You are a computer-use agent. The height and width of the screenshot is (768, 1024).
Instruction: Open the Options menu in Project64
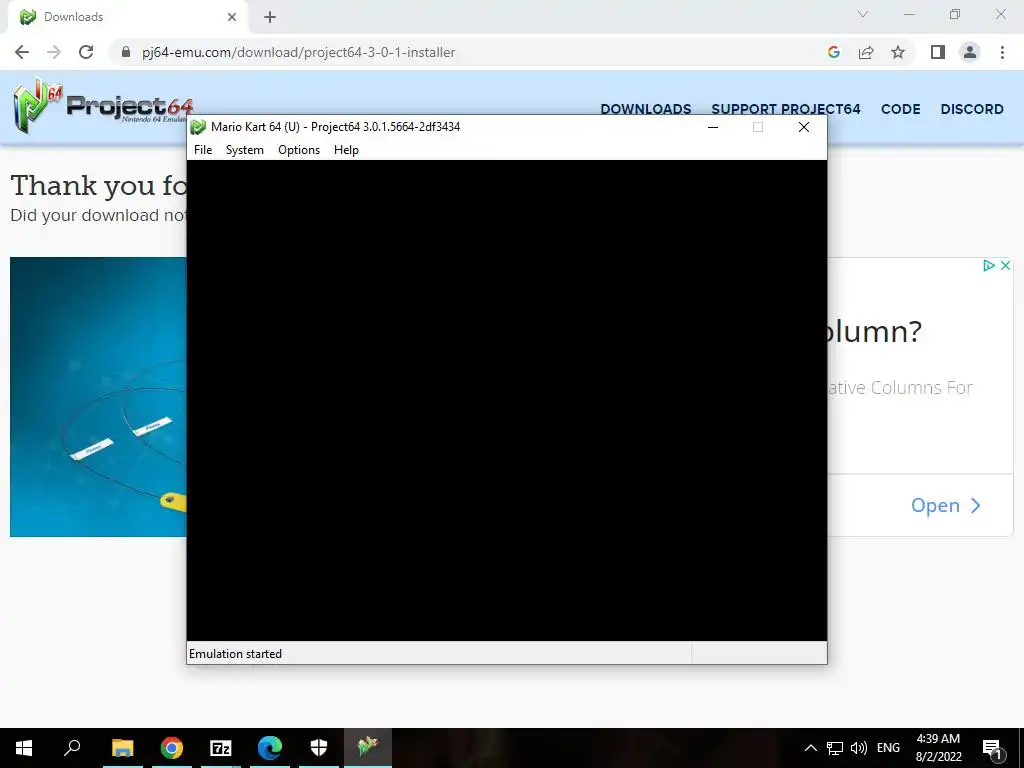tap(299, 150)
